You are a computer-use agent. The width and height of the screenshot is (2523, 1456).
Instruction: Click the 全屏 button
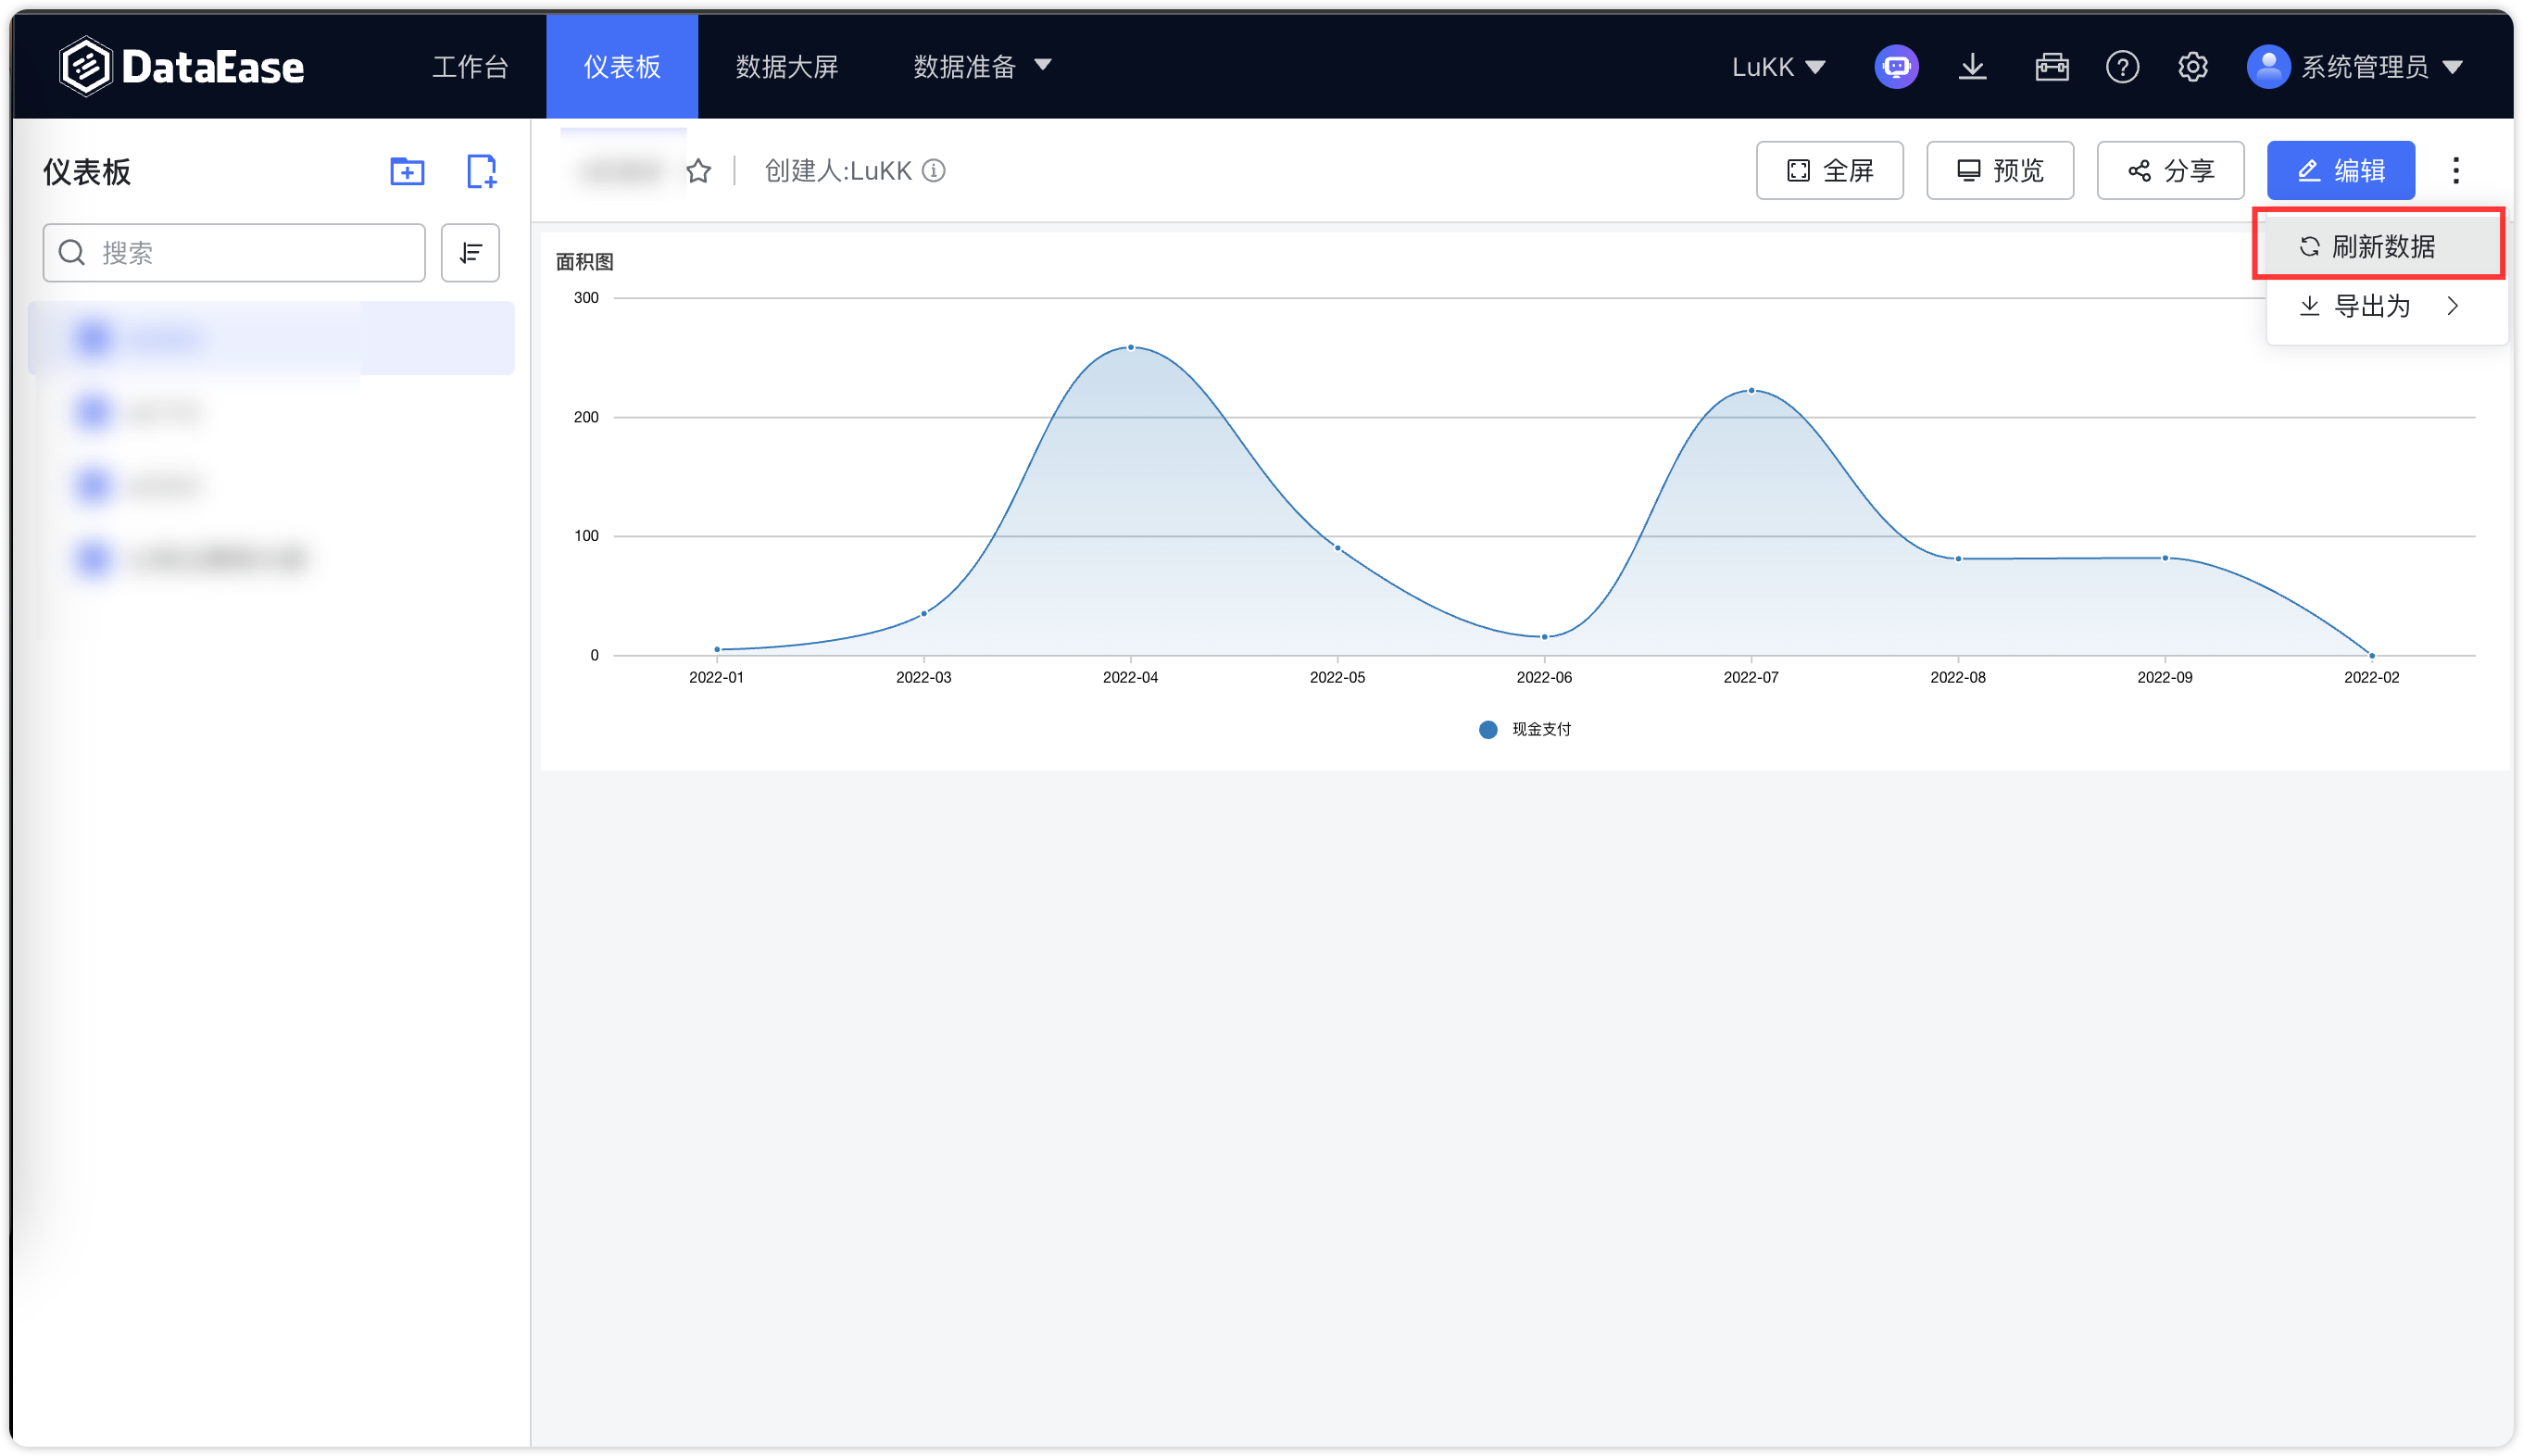[1829, 171]
